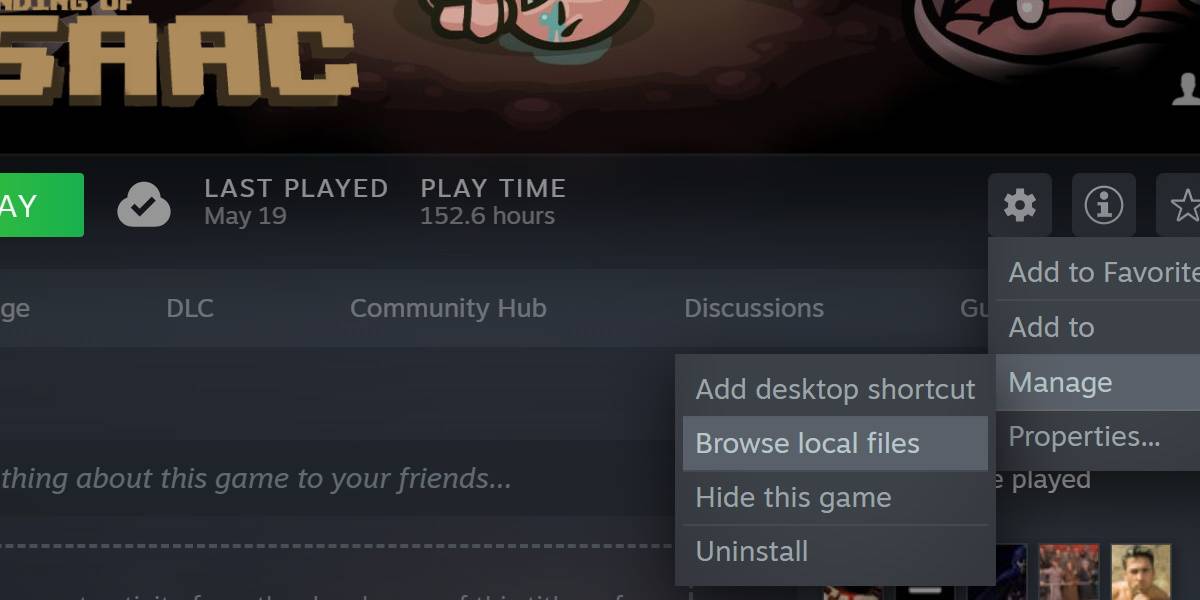1200x600 pixels.
Task: Expand the Add to submenu
Action: [x=1099, y=327]
